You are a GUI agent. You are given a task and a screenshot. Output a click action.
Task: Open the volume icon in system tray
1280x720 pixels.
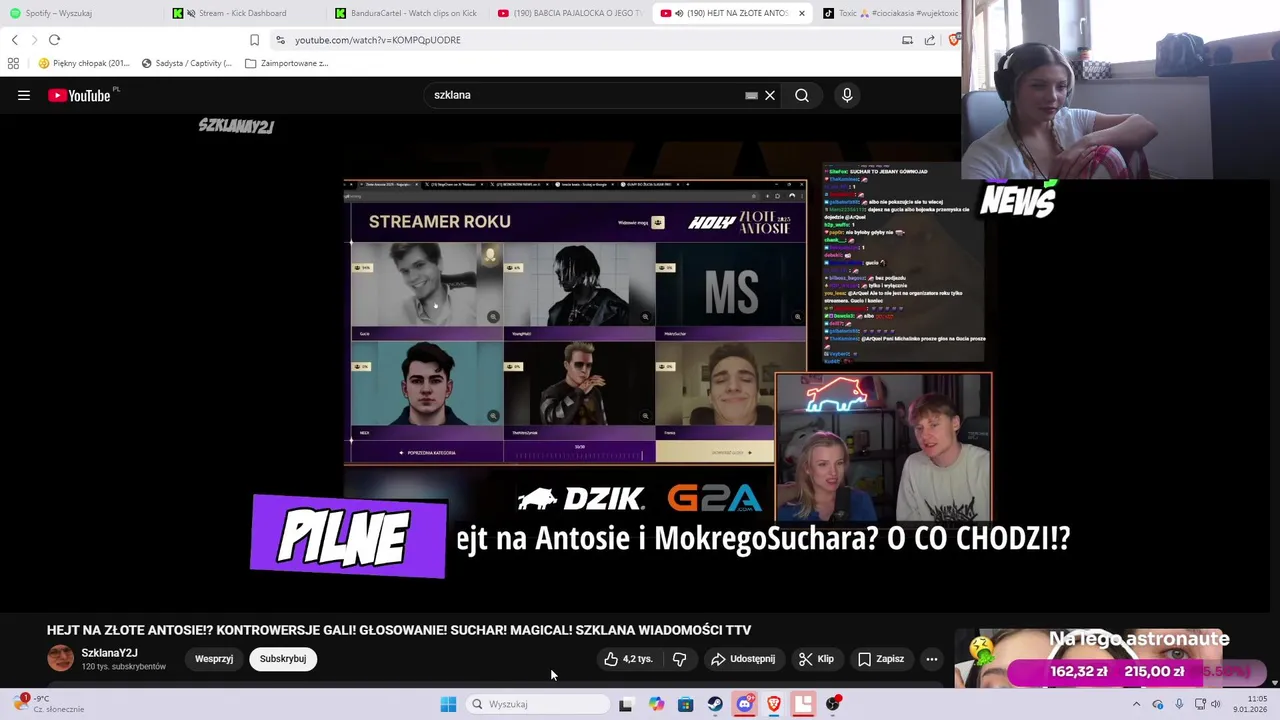click(x=1216, y=704)
